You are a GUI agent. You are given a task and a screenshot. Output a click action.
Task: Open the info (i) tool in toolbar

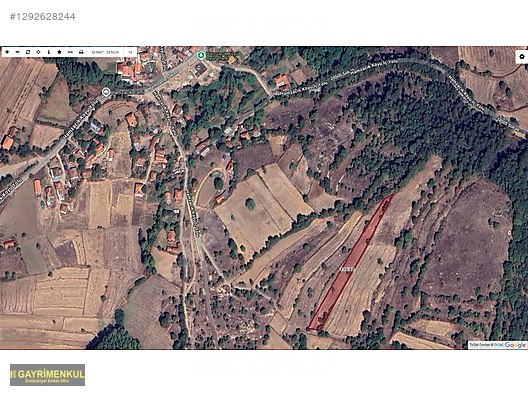(x=49, y=52)
